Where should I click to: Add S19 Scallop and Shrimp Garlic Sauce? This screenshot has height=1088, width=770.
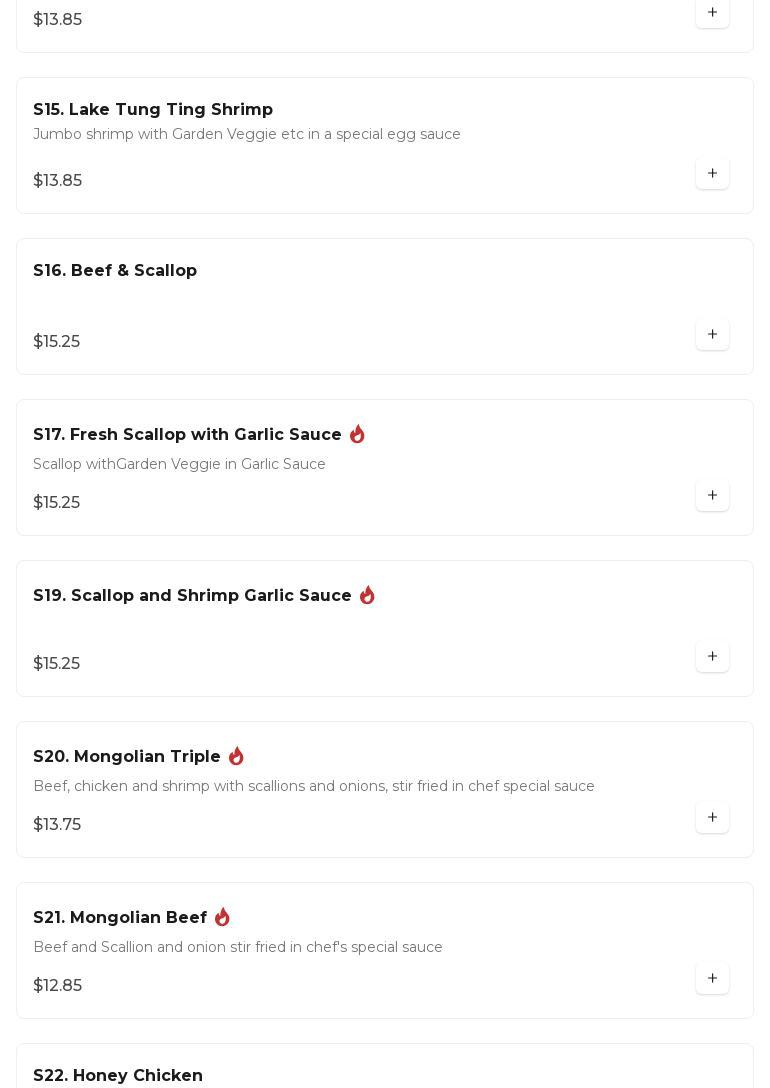[x=712, y=657]
